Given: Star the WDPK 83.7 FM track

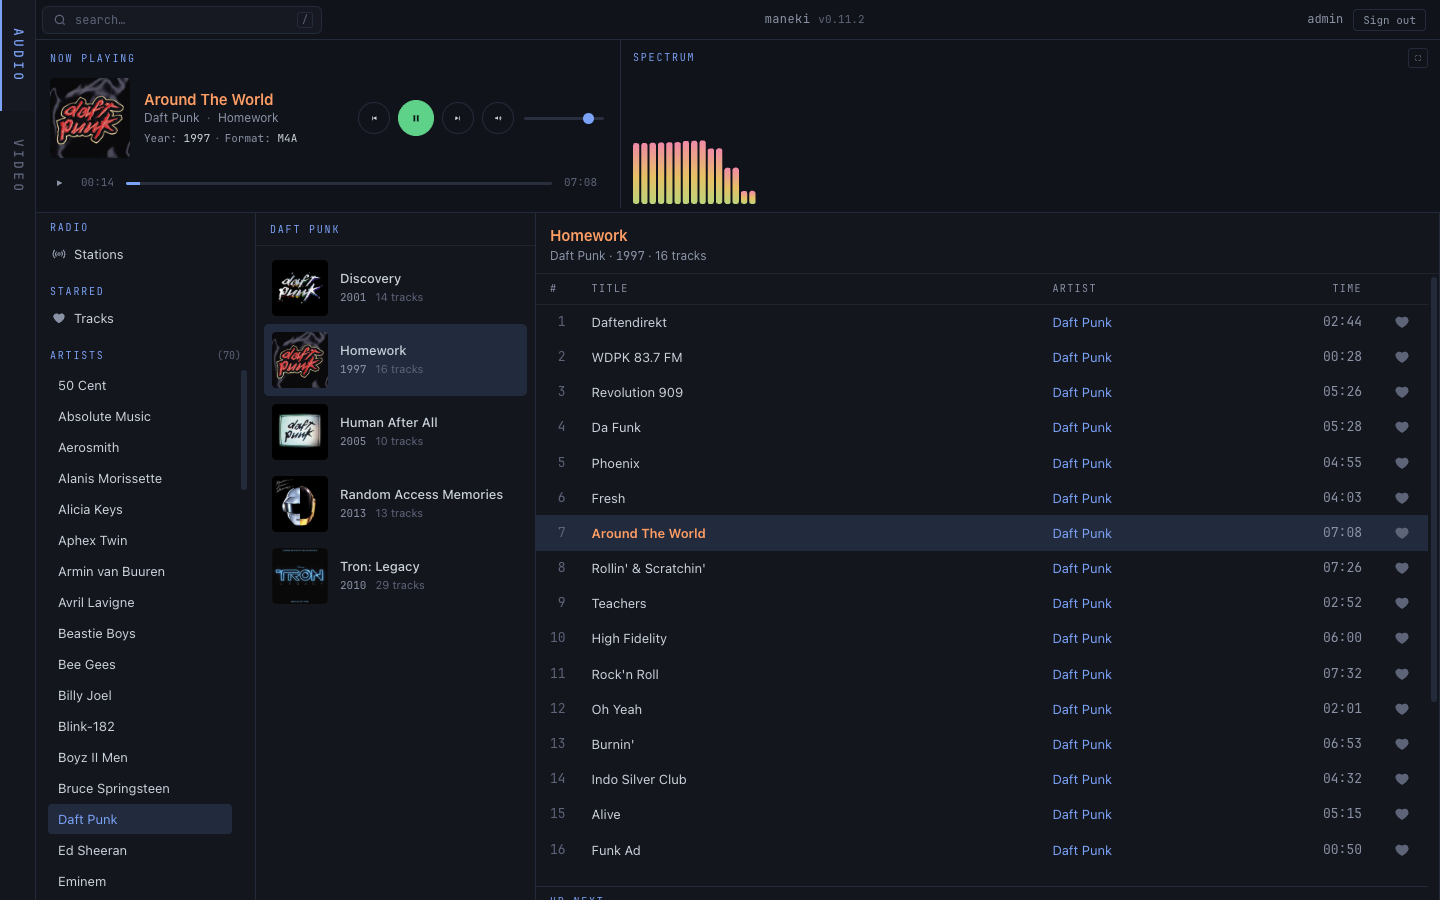Looking at the screenshot, I should pos(1402,357).
